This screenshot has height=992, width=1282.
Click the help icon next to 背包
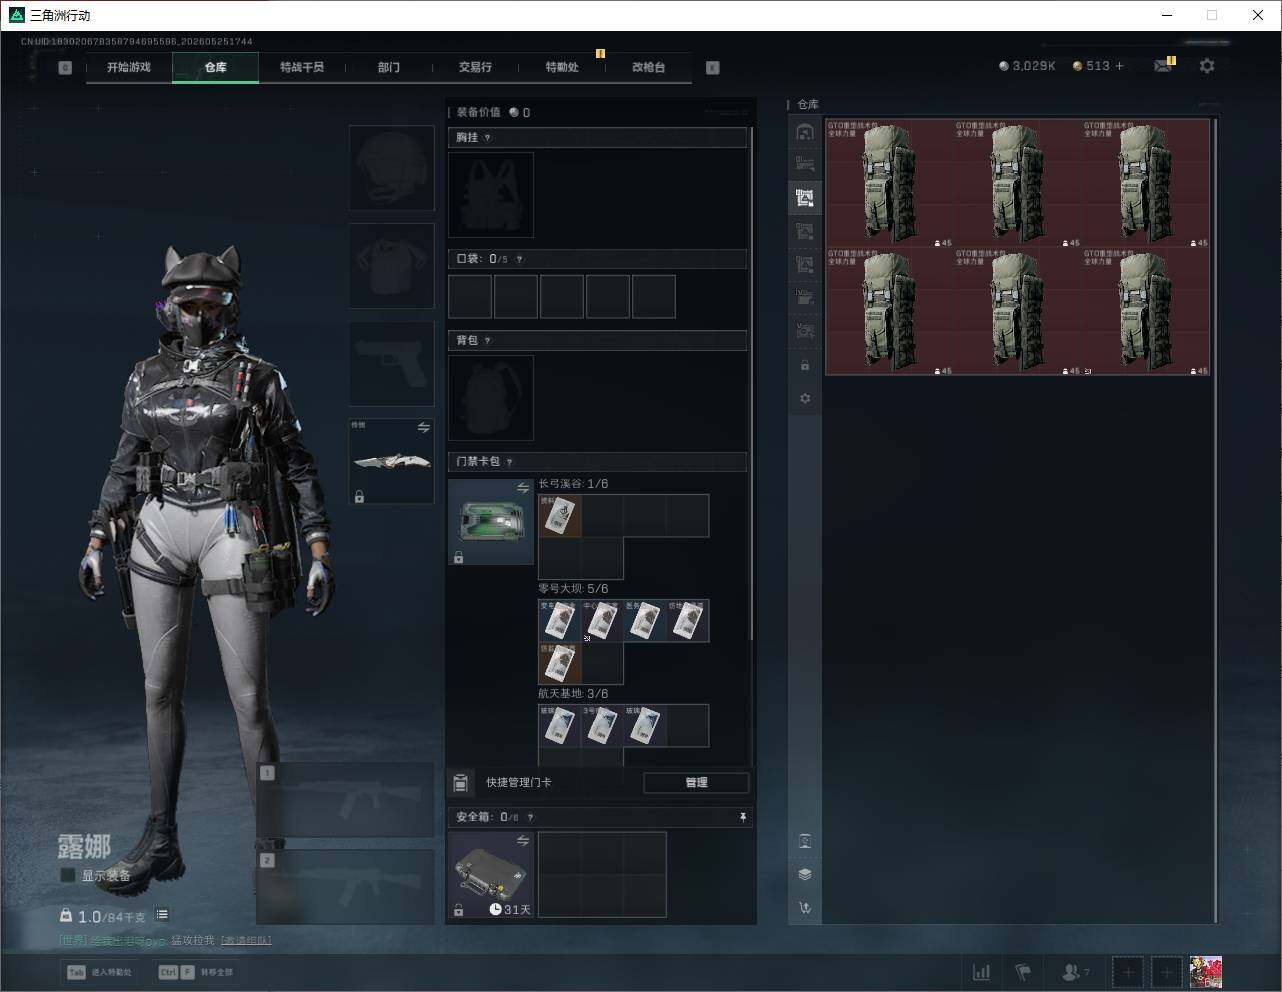pyautogui.click(x=488, y=341)
